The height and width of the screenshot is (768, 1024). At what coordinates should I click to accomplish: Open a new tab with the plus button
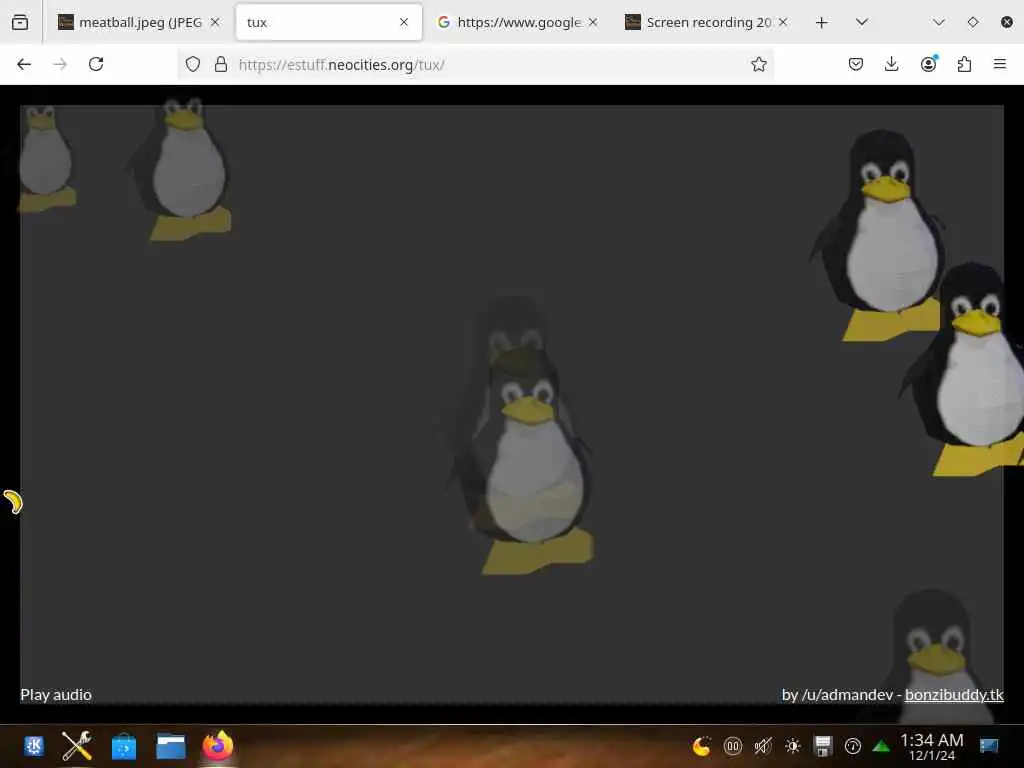[x=822, y=22]
